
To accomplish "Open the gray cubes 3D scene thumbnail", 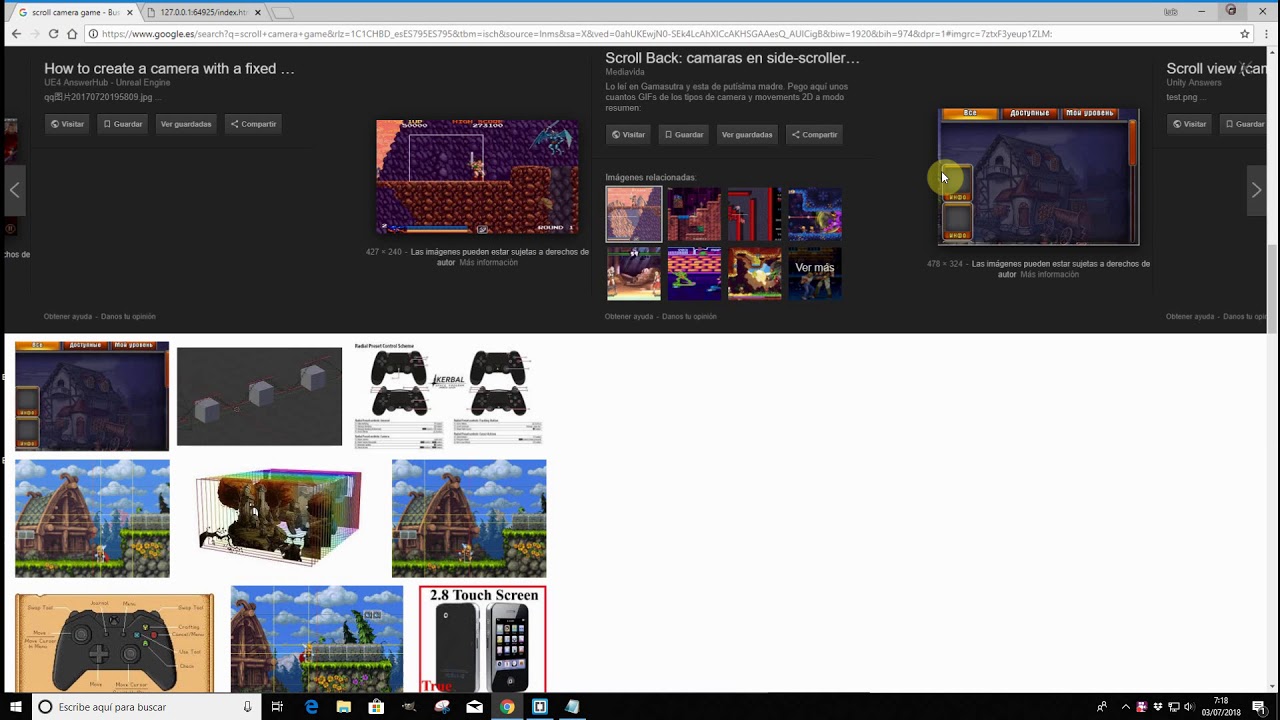I will [259, 396].
